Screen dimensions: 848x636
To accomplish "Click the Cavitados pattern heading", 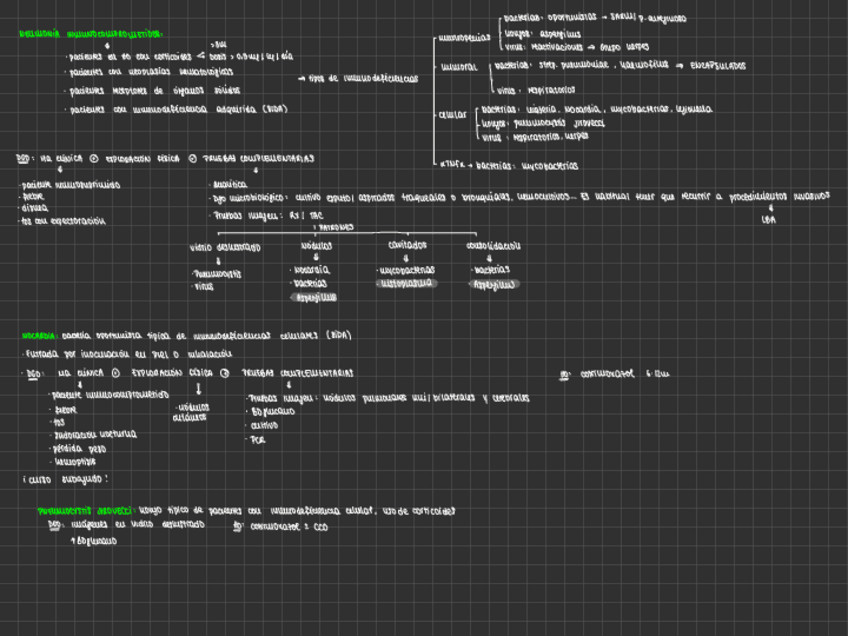I will 407,246.
